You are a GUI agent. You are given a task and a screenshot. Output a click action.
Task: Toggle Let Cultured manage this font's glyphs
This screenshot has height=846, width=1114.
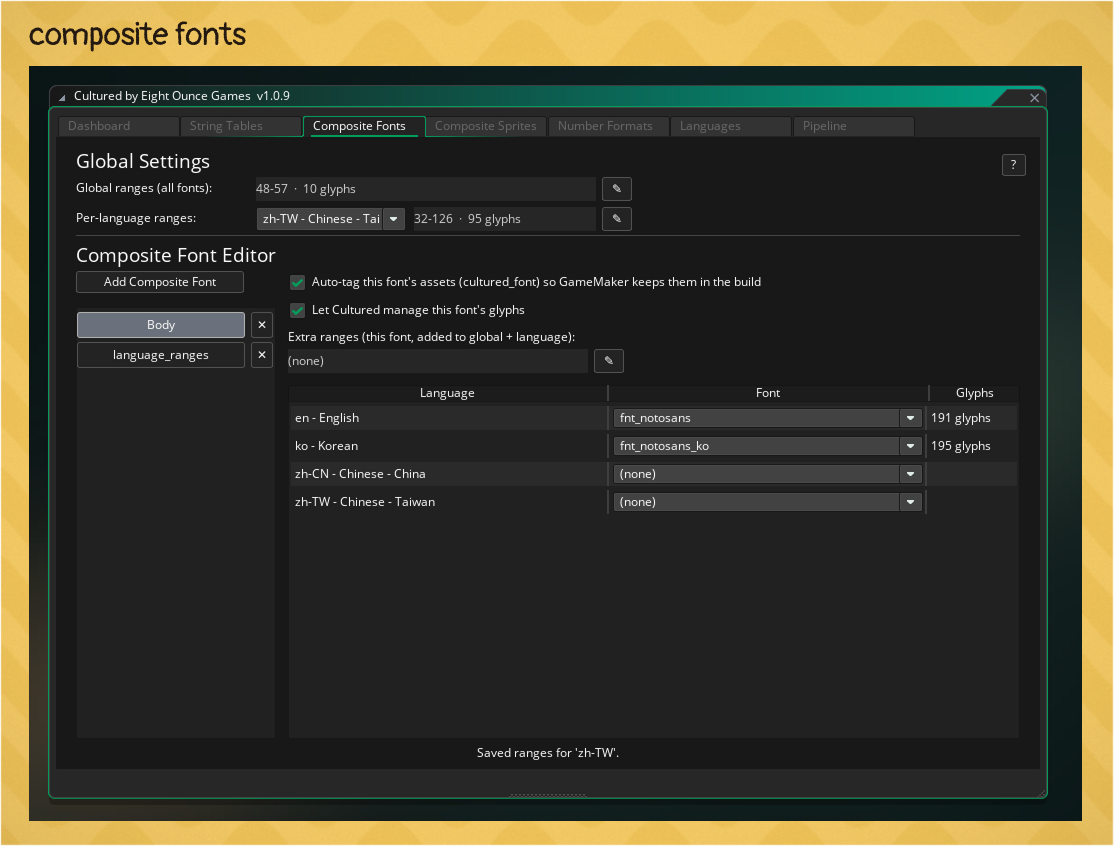coord(298,310)
